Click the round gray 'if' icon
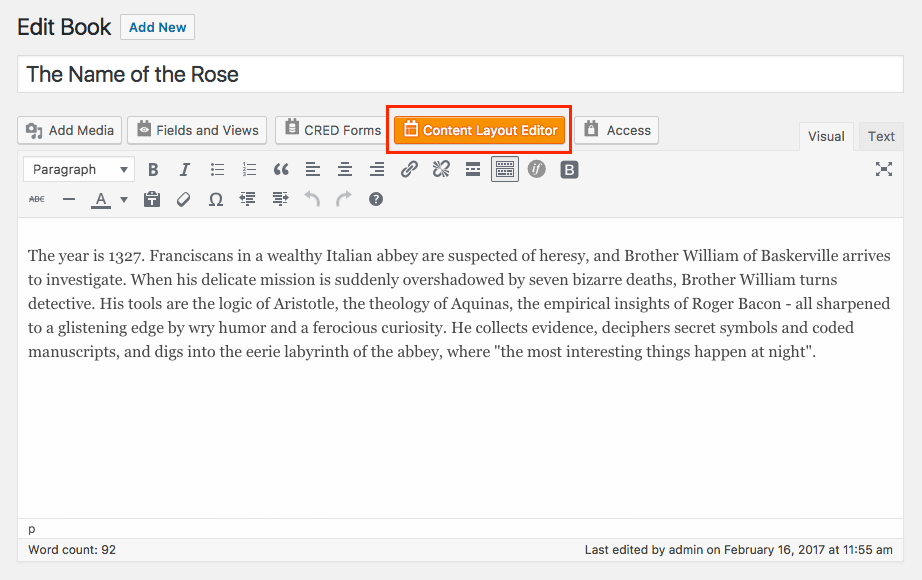The image size is (922, 580). tap(536, 169)
